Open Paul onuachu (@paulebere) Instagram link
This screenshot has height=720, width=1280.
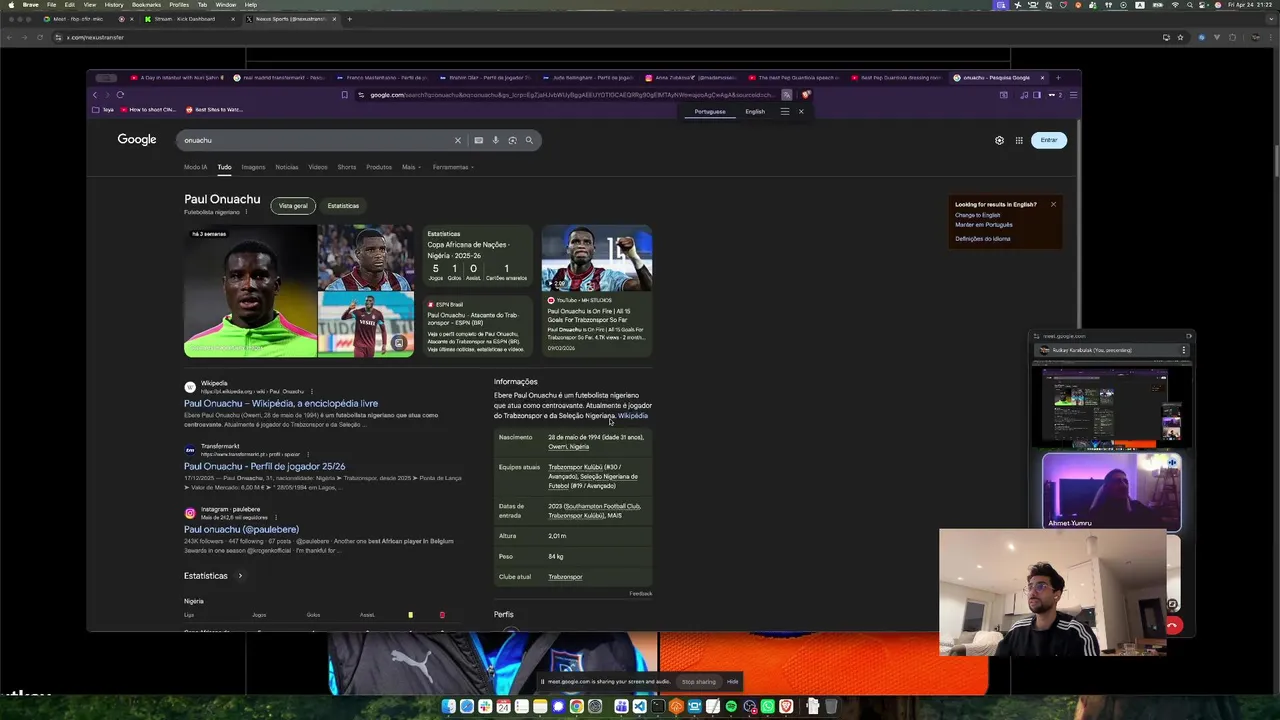[241, 529]
